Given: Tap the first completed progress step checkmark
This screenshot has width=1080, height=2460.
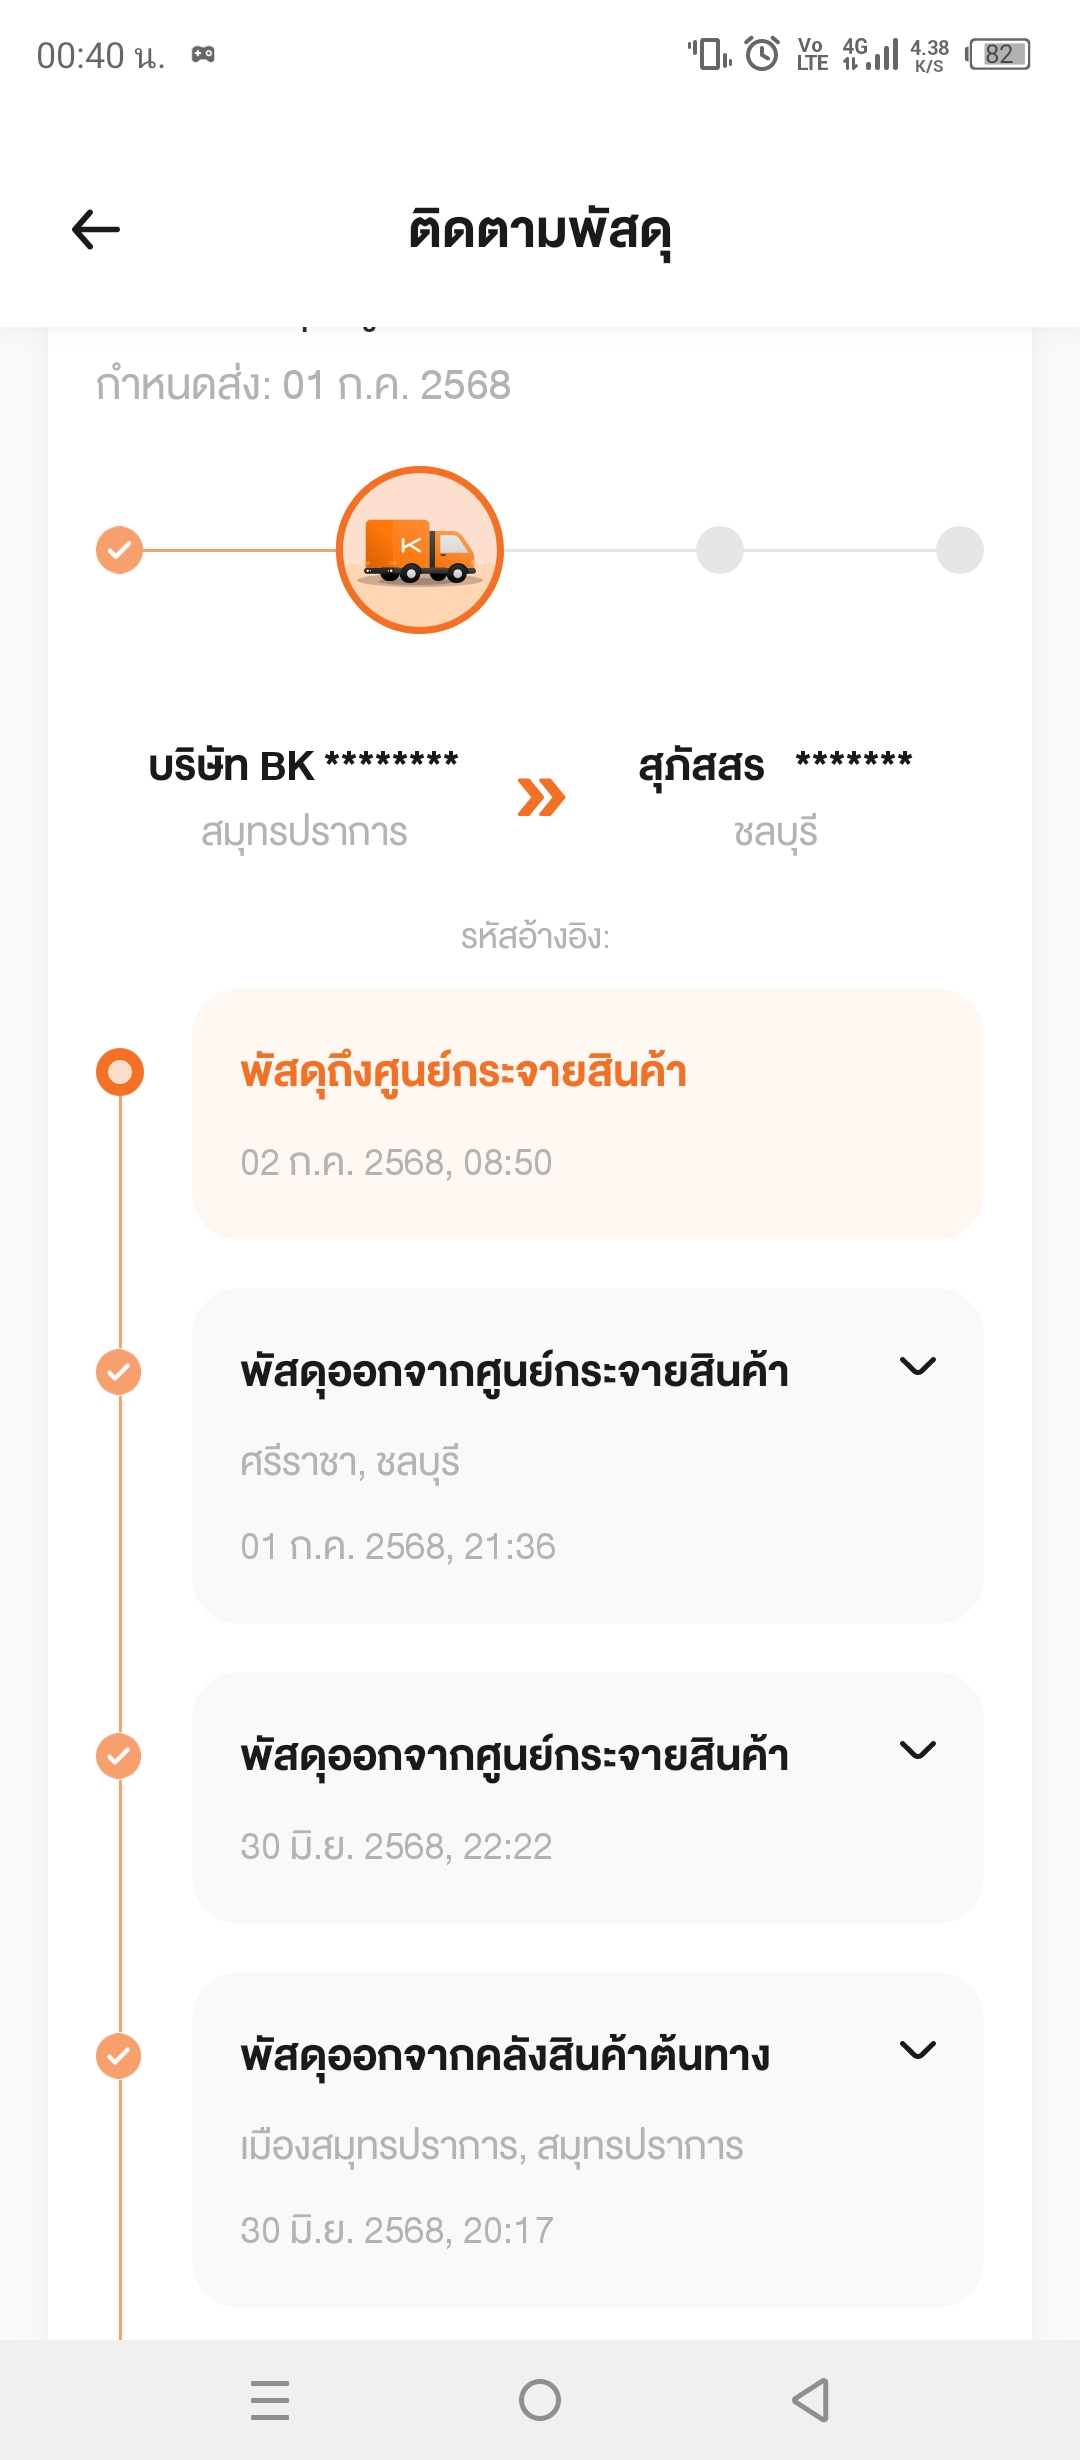Looking at the screenshot, I should click(x=119, y=550).
